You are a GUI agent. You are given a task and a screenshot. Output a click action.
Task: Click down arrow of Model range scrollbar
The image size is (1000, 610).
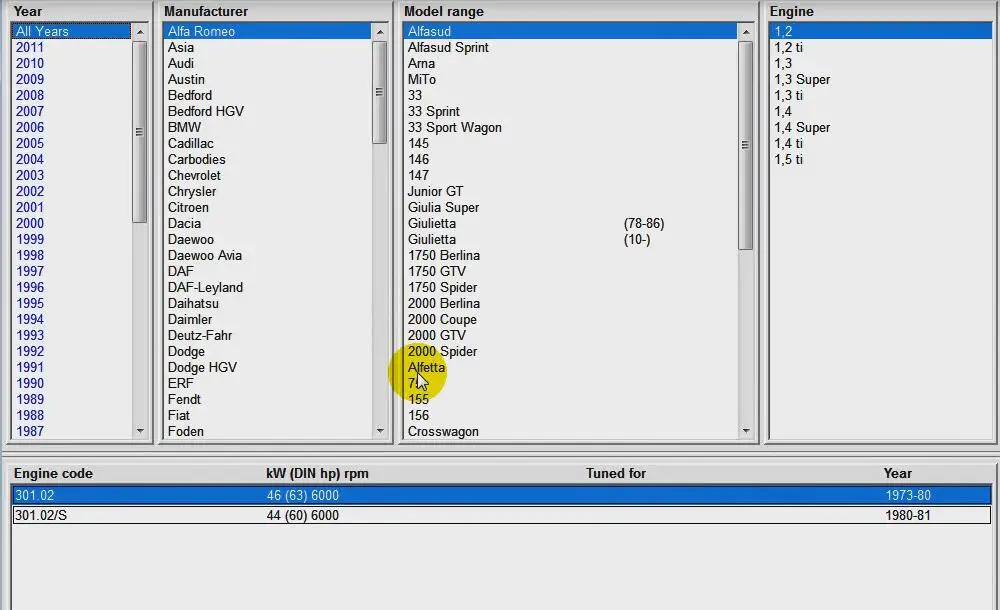click(x=746, y=431)
